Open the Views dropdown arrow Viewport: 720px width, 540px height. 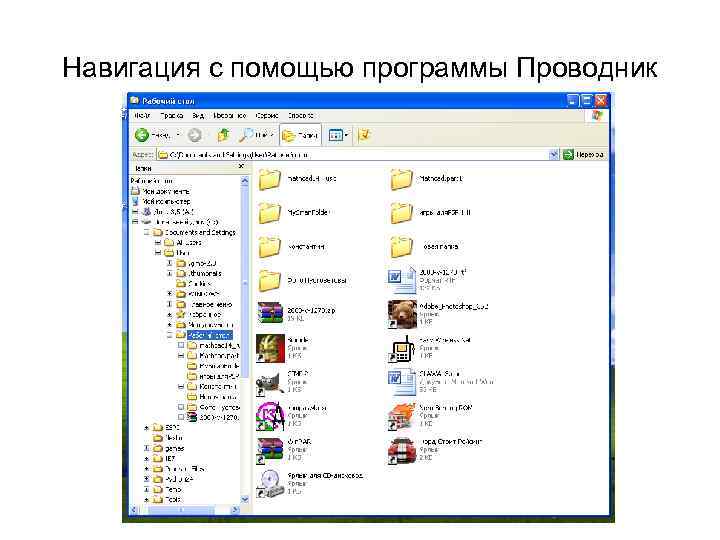(x=347, y=135)
